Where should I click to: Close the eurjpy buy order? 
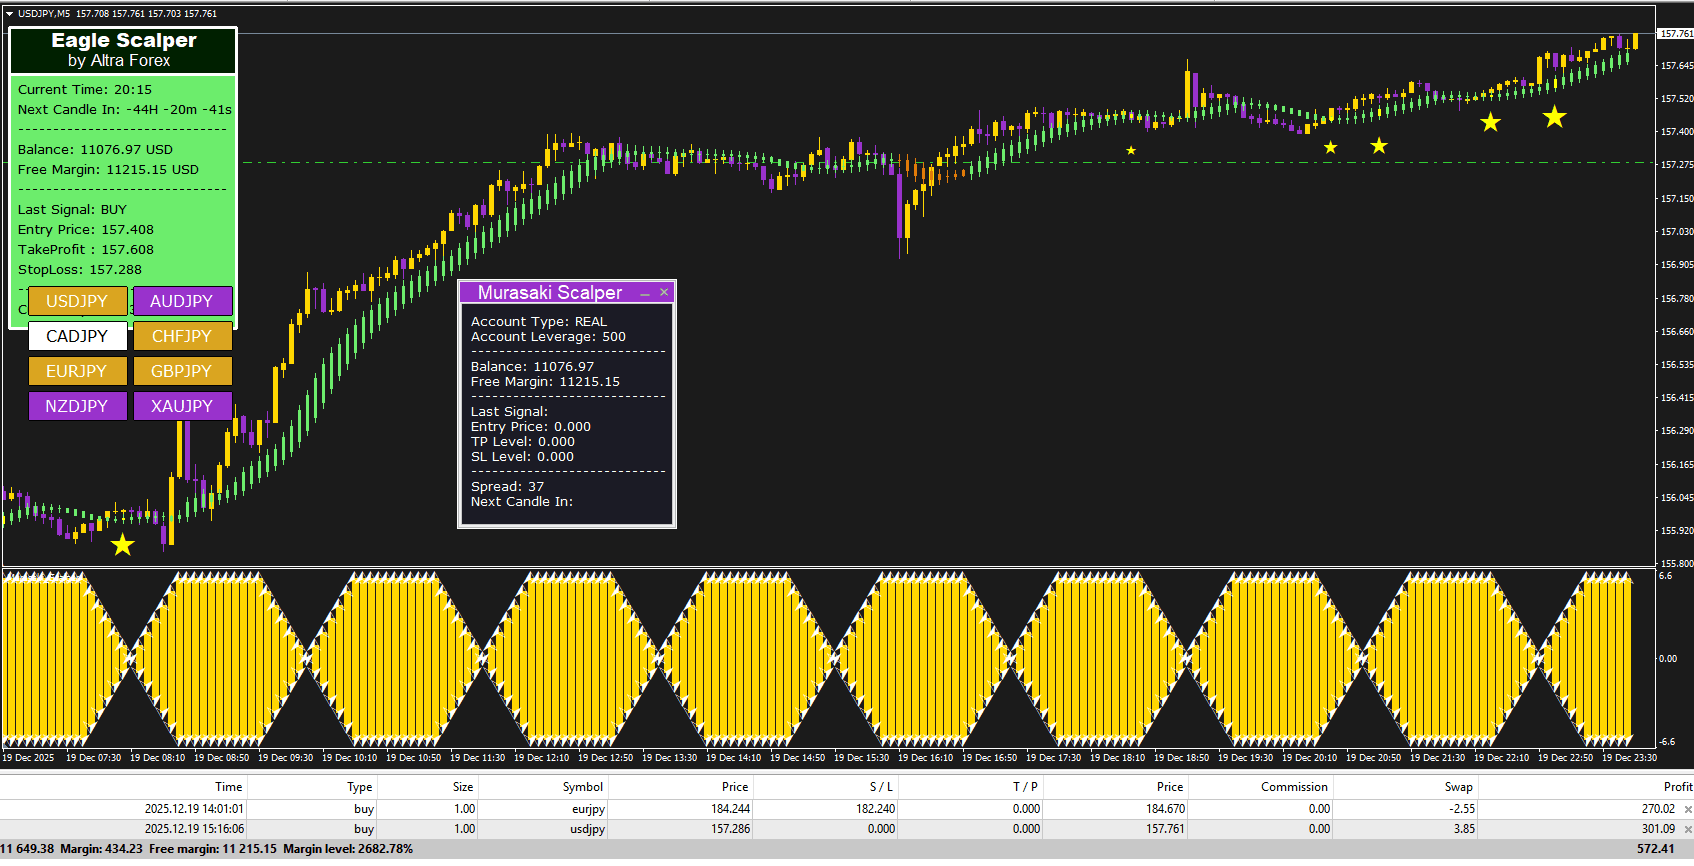[1688, 809]
